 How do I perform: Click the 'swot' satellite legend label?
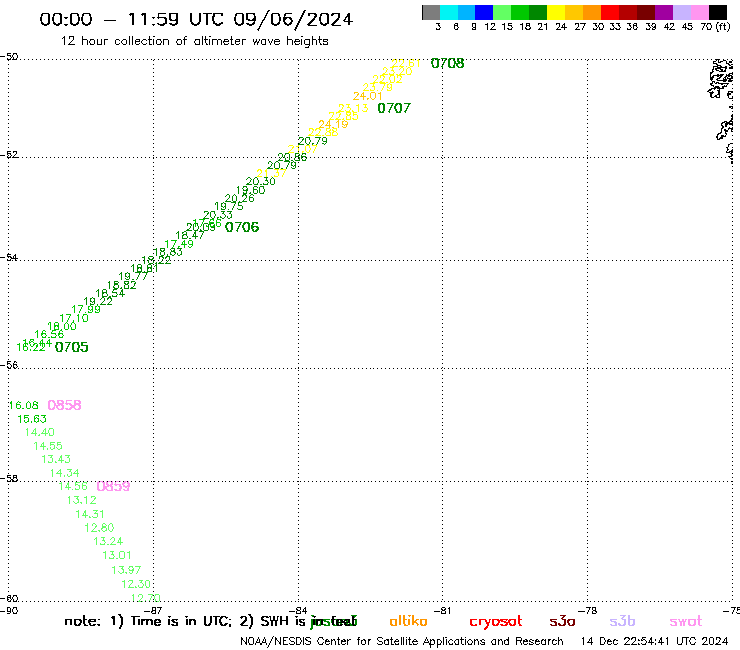[x=686, y=621]
